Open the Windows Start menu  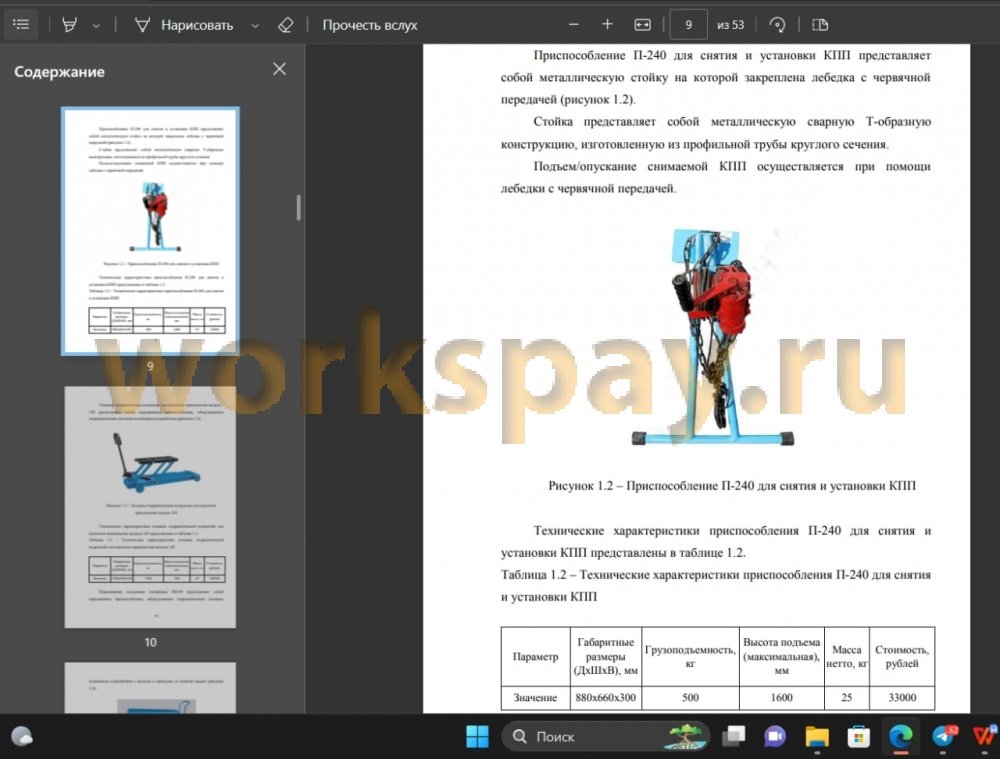tap(477, 736)
